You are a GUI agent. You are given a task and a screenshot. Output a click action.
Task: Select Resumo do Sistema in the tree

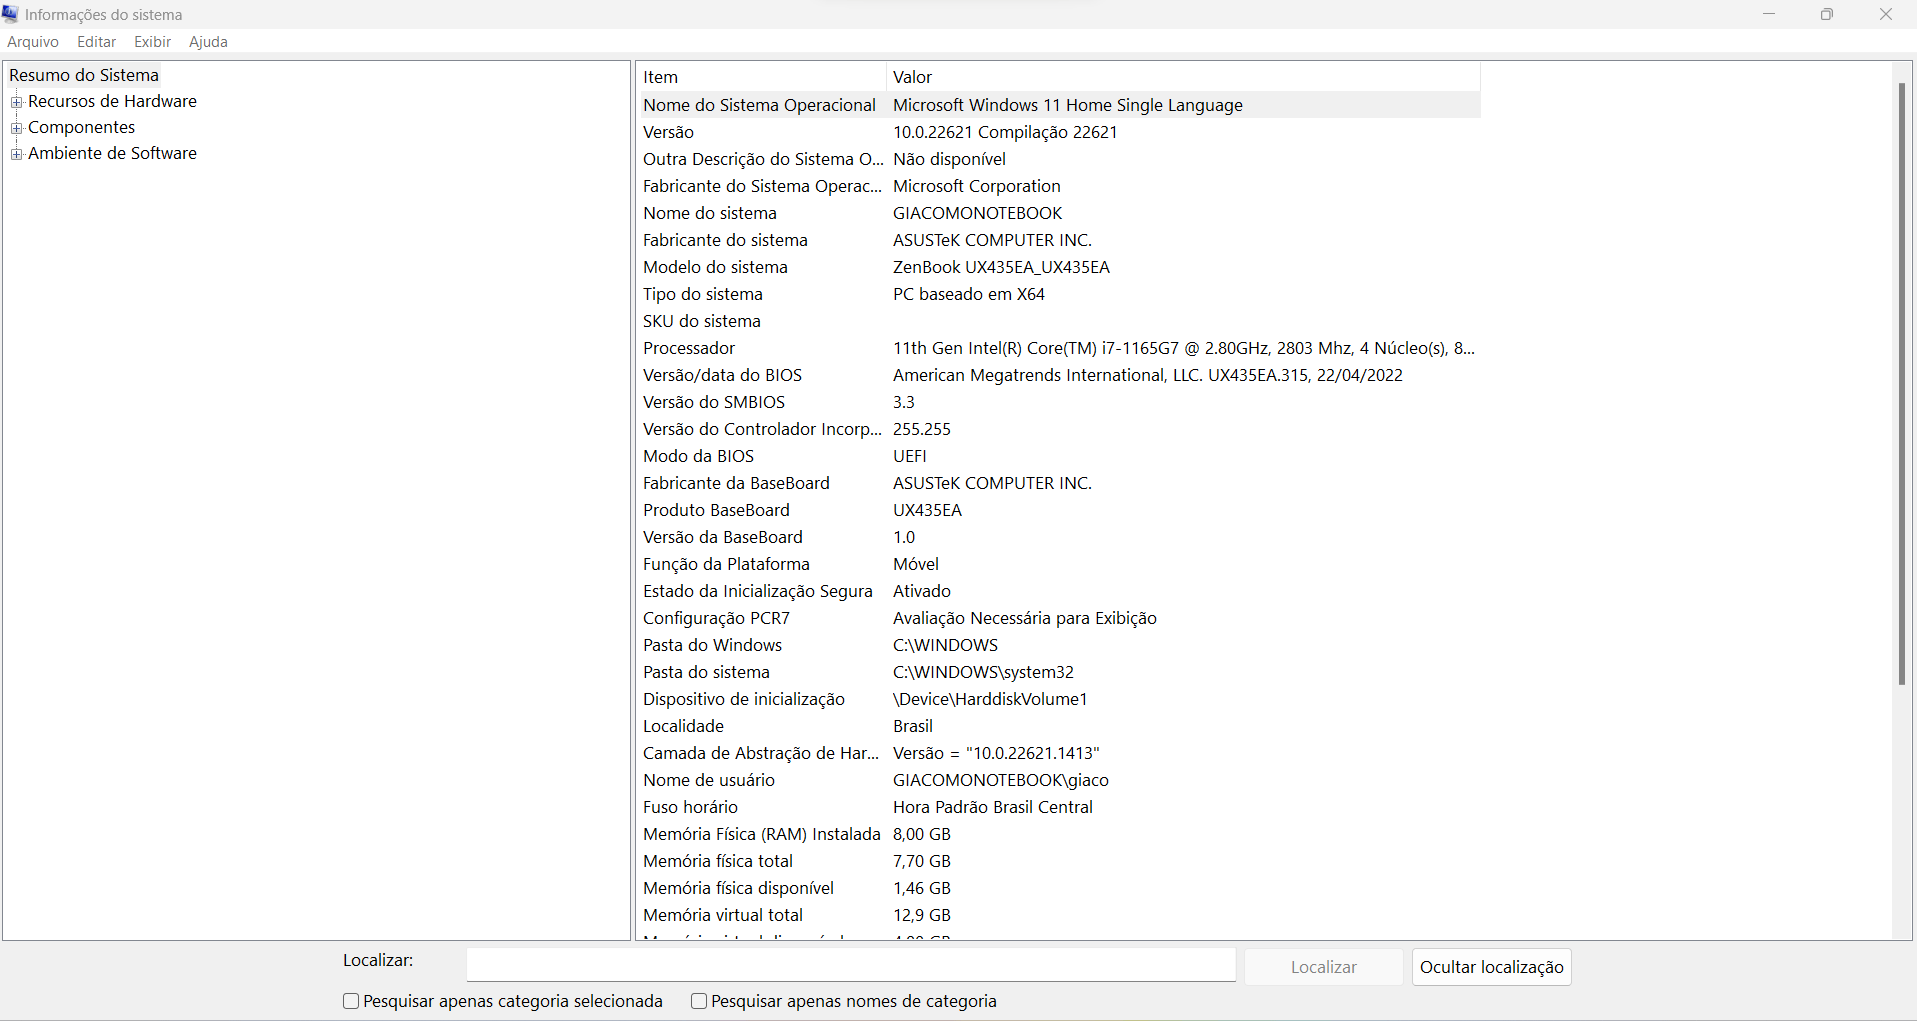pos(84,75)
